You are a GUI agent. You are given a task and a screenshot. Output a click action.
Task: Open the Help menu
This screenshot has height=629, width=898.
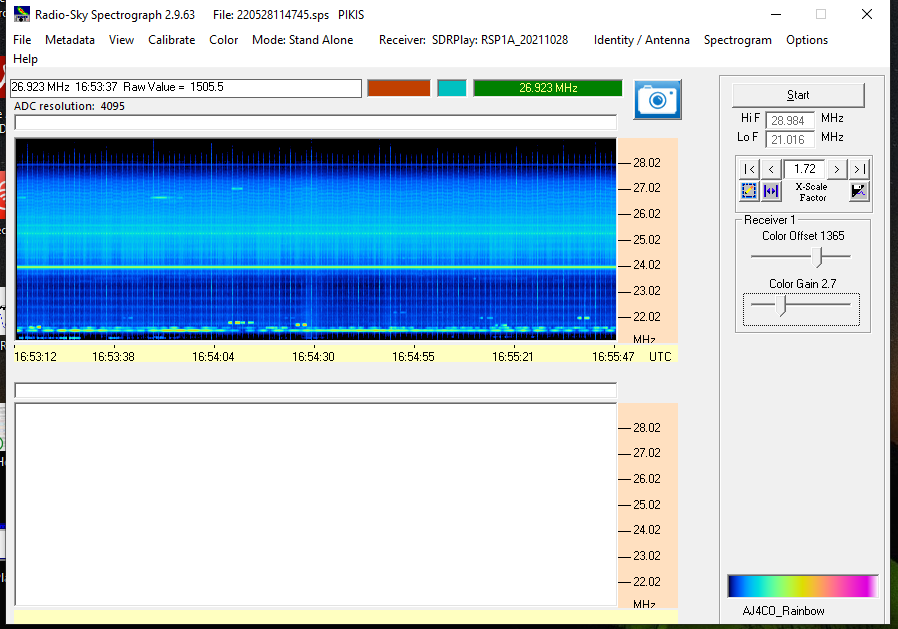[25, 59]
